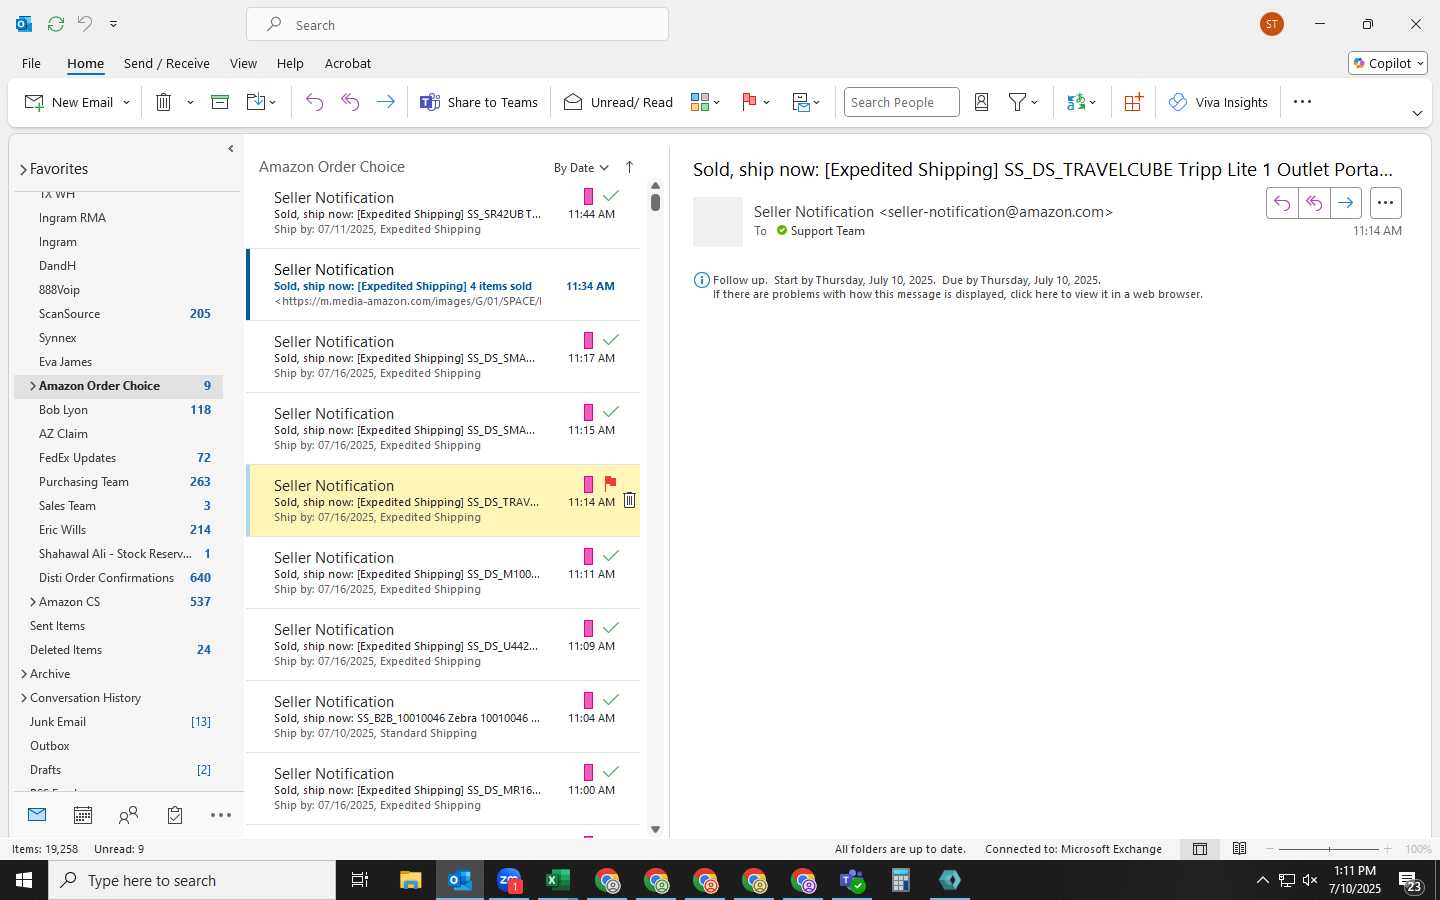Open the New Email dropdown arrow
Image resolution: width=1440 pixels, height=900 pixels.
126,102
